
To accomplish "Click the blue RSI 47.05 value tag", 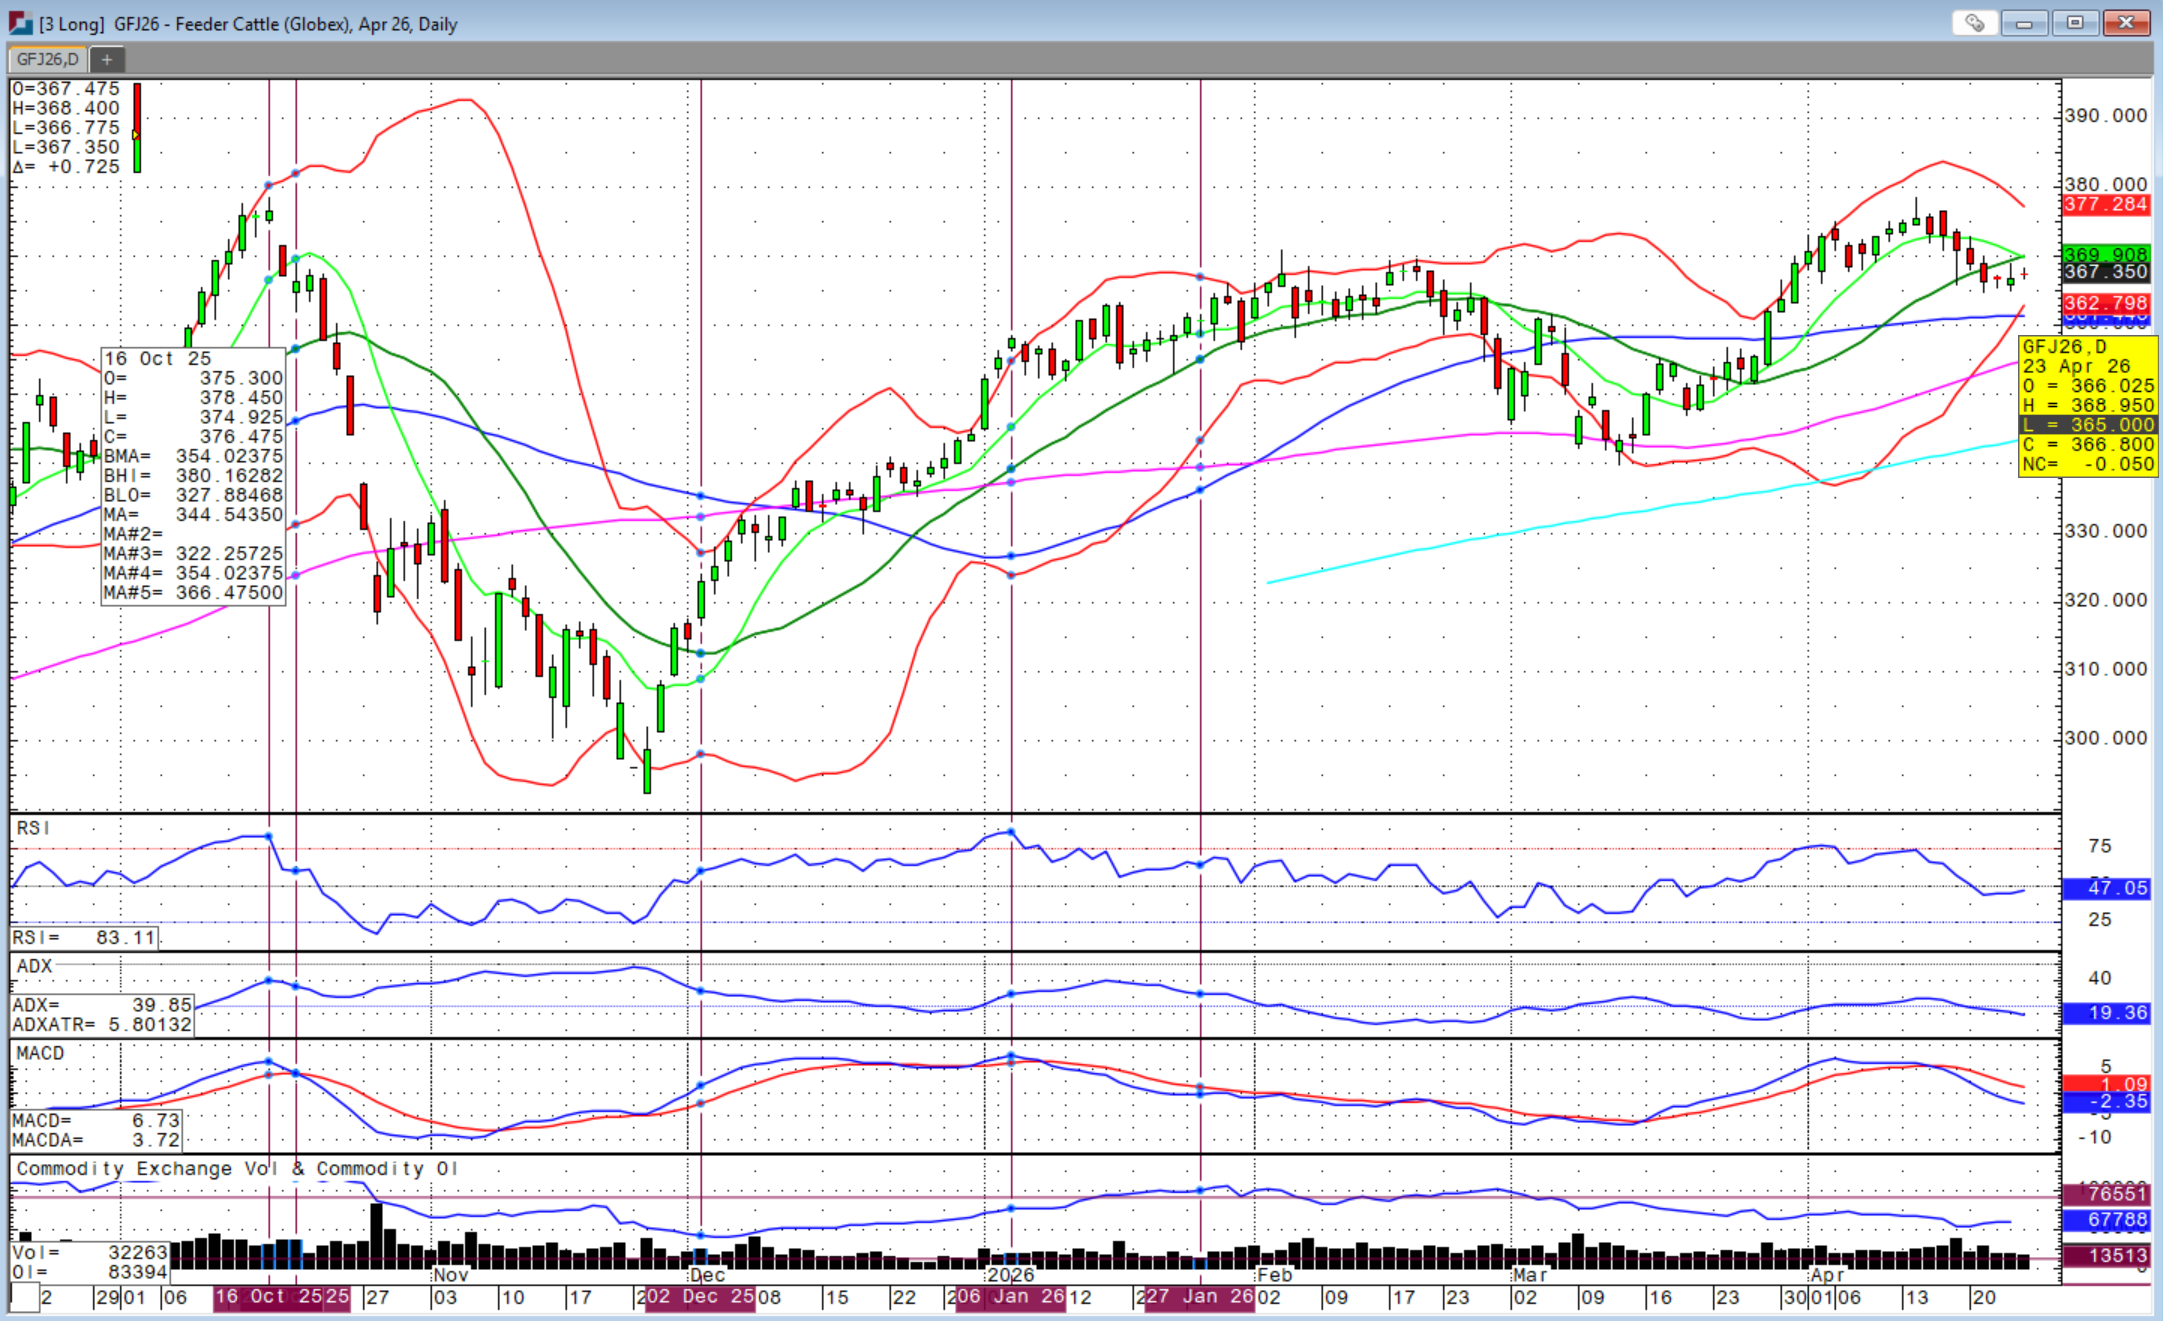I will point(2105,888).
